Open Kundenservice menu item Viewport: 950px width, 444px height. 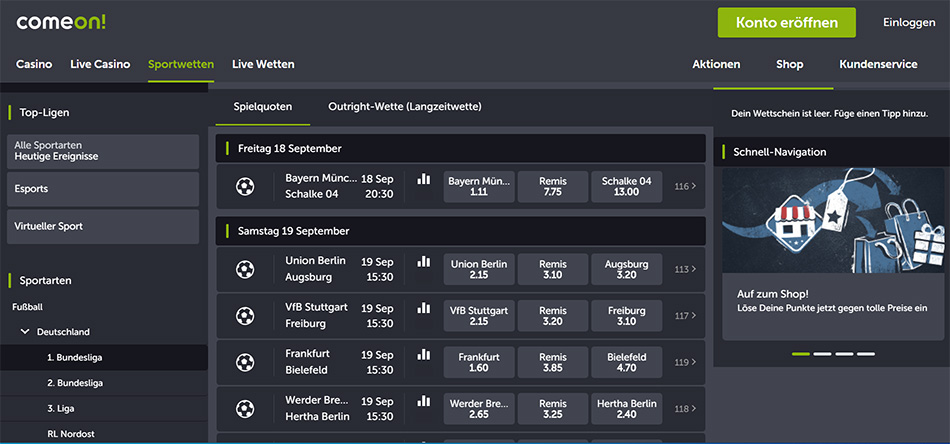[x=878, y=64]
